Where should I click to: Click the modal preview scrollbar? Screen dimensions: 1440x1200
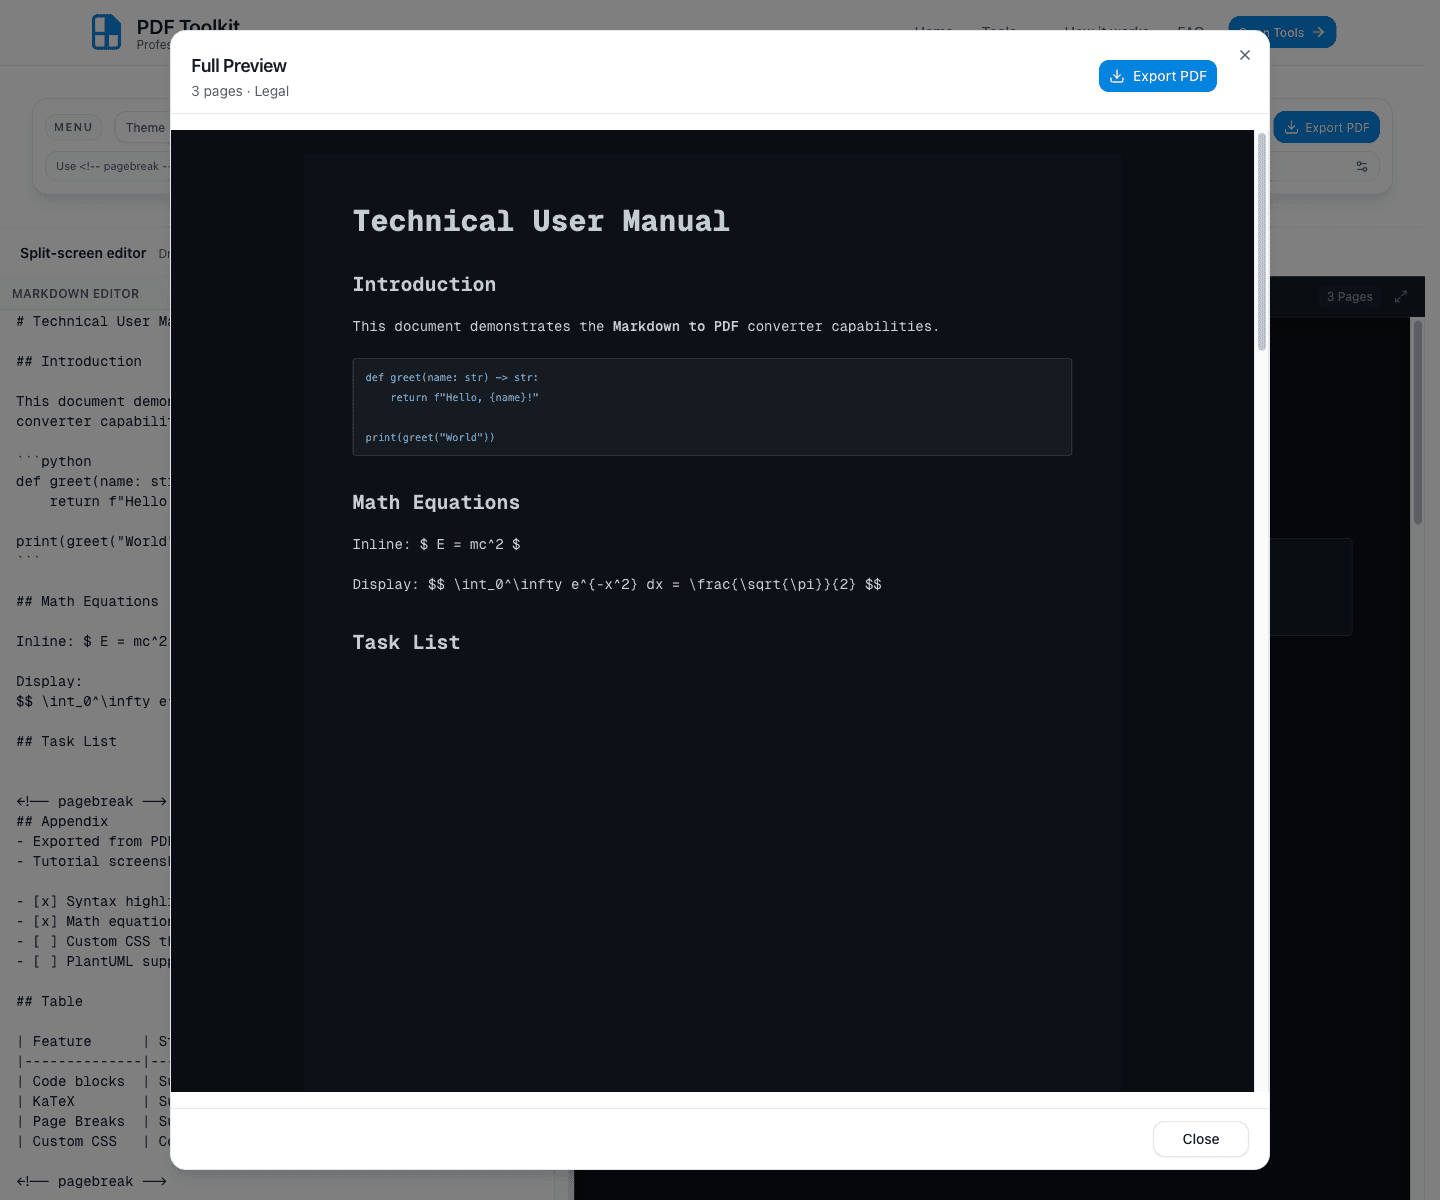pos(1260,240)
